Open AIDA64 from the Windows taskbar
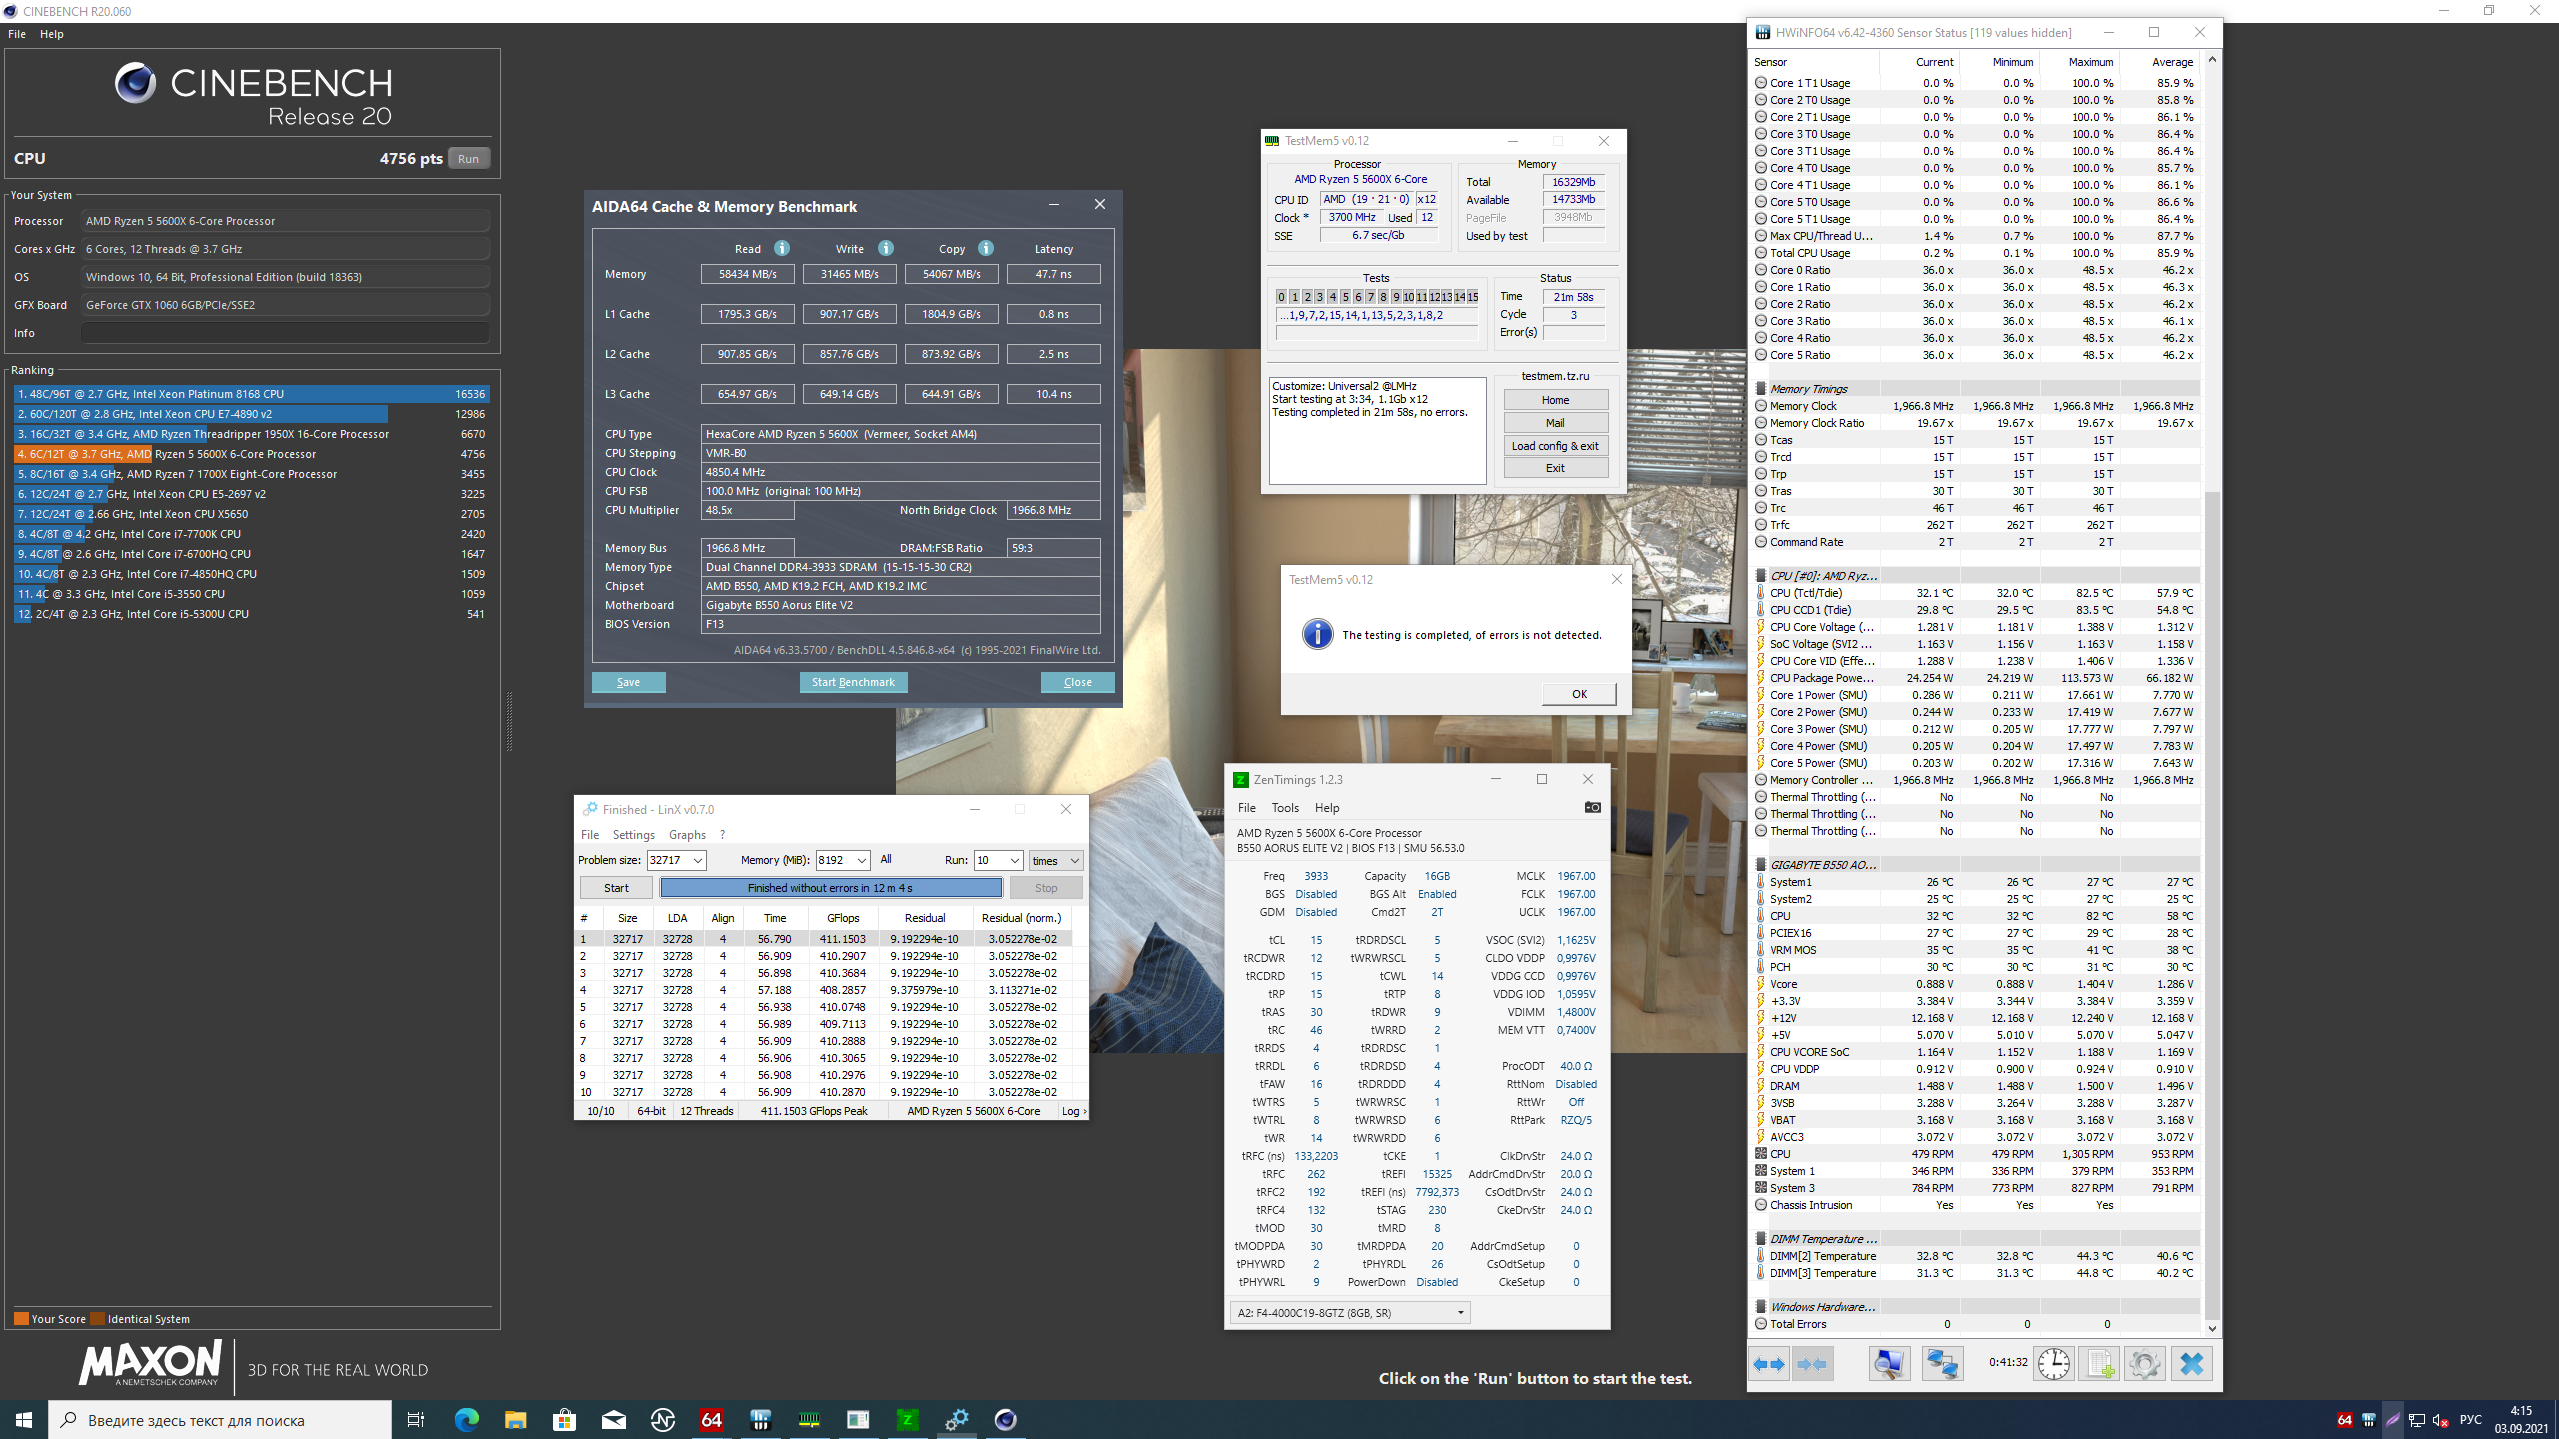2559x1439 pixels. (711, 1420)
